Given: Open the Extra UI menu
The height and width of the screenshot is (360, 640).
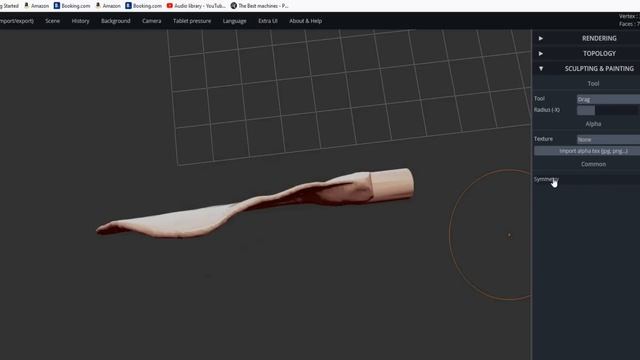Looking at the screenshot, I should click(x=268, y=21).
